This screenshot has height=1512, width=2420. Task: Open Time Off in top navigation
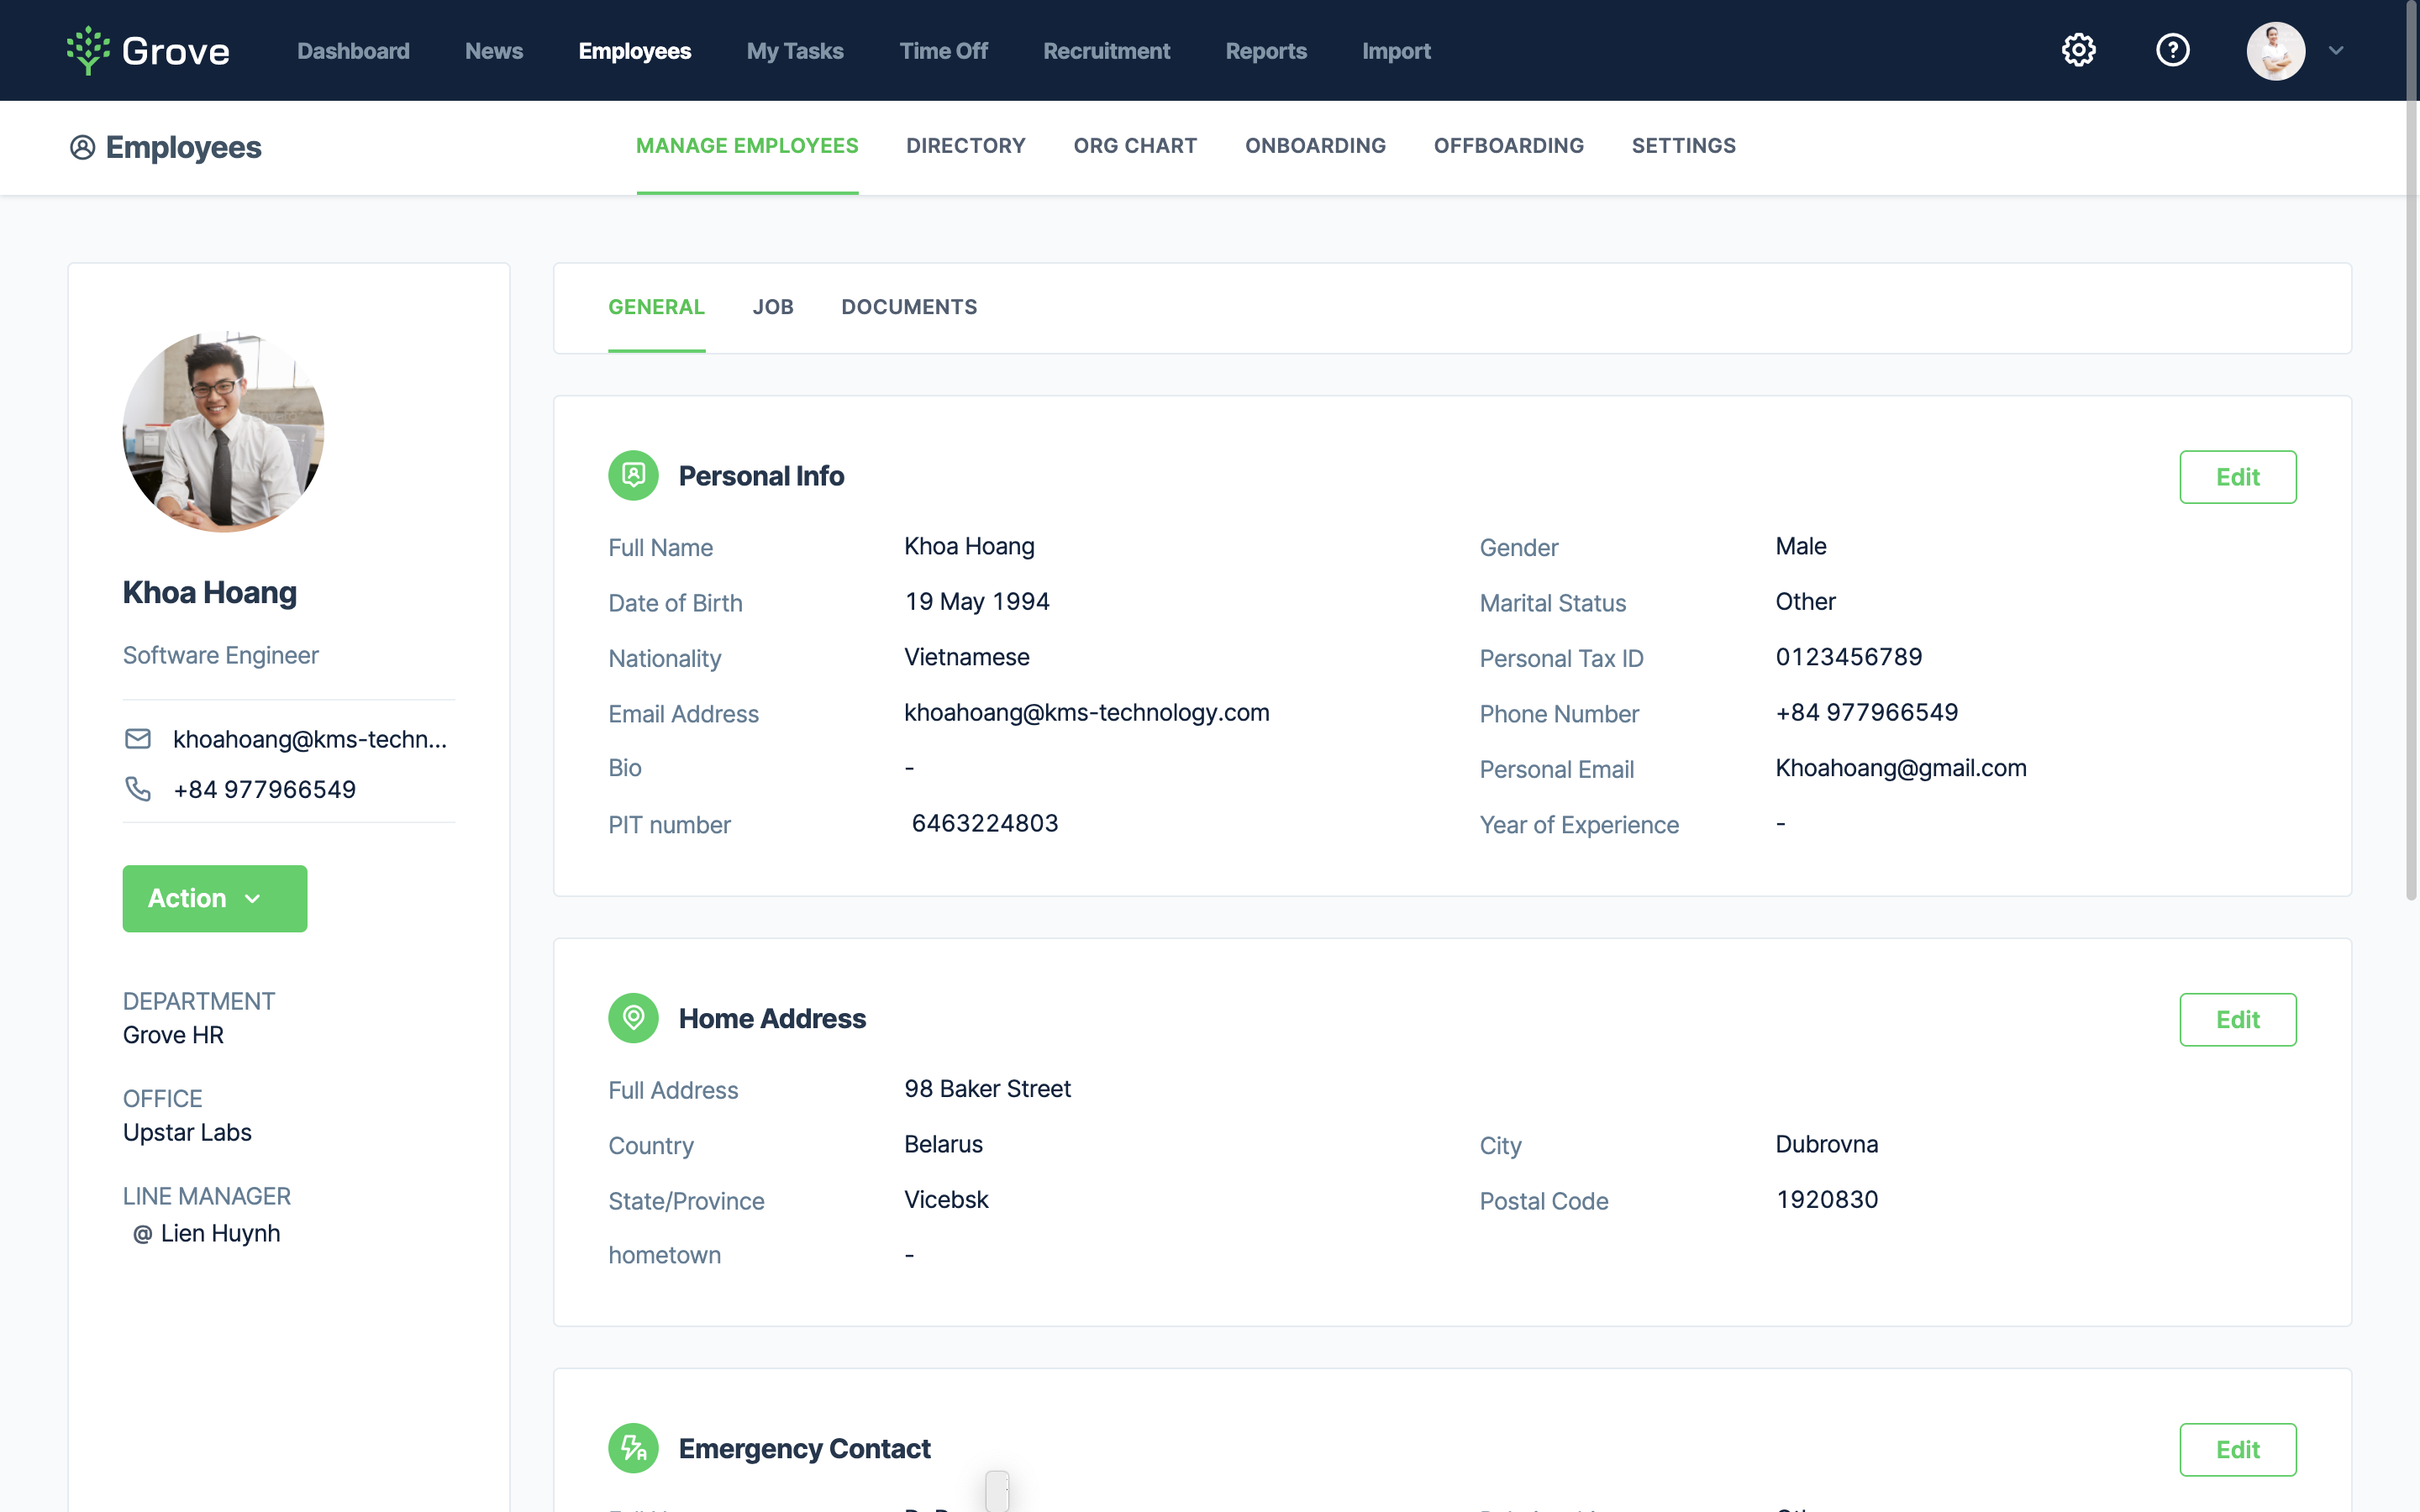[942, 51]
